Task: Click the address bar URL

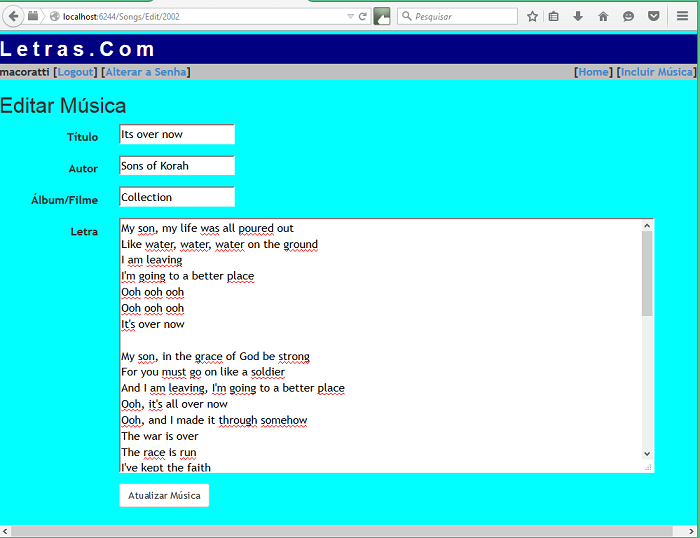Action: pos(121,17)
